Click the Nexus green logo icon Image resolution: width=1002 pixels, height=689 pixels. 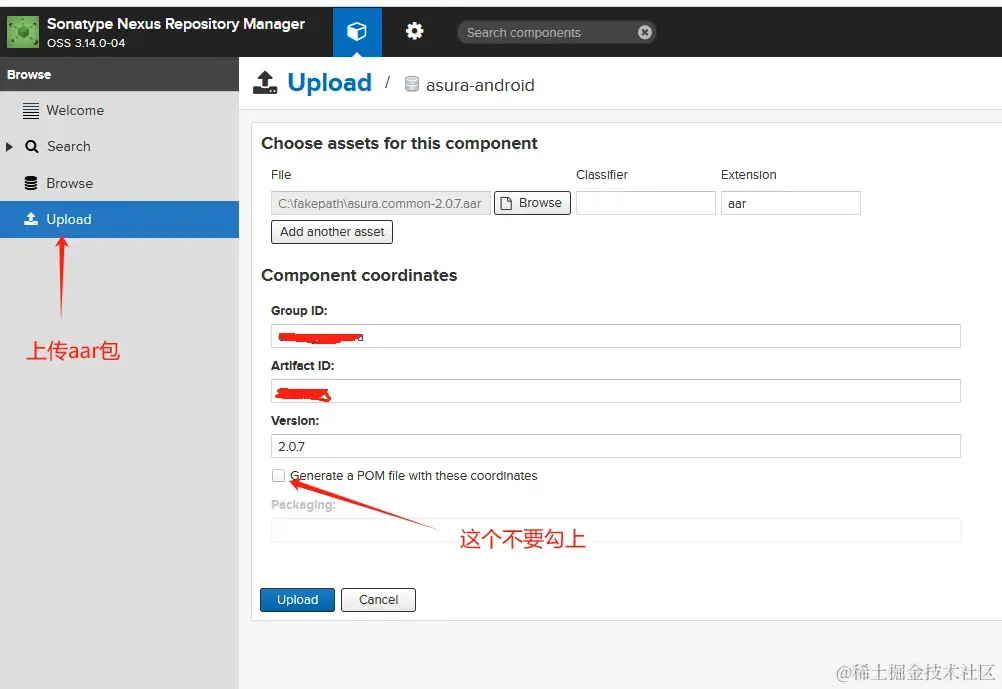pos(23,33)
